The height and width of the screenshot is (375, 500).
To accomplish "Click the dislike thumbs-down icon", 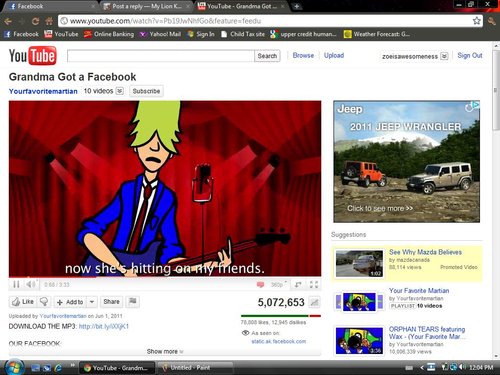I will pos(44,302).
